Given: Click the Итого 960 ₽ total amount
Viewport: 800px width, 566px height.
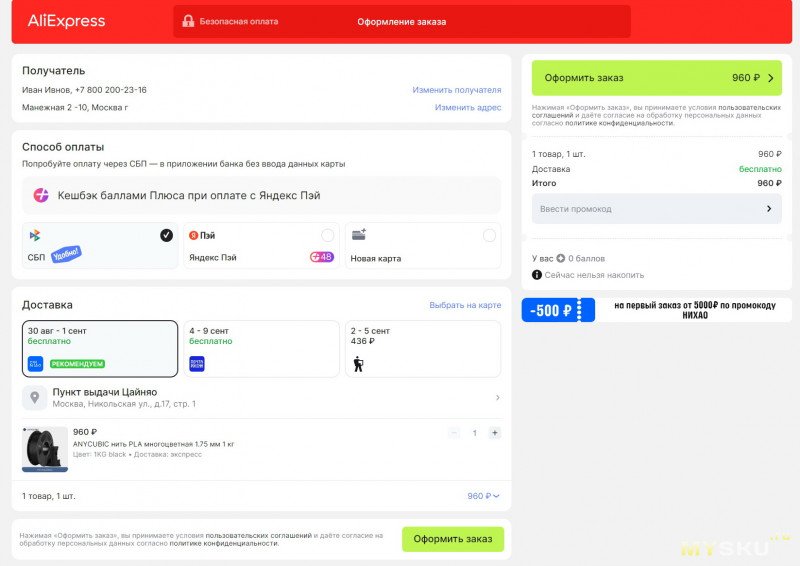Looking at the screenshot, I should pos(769,183).
